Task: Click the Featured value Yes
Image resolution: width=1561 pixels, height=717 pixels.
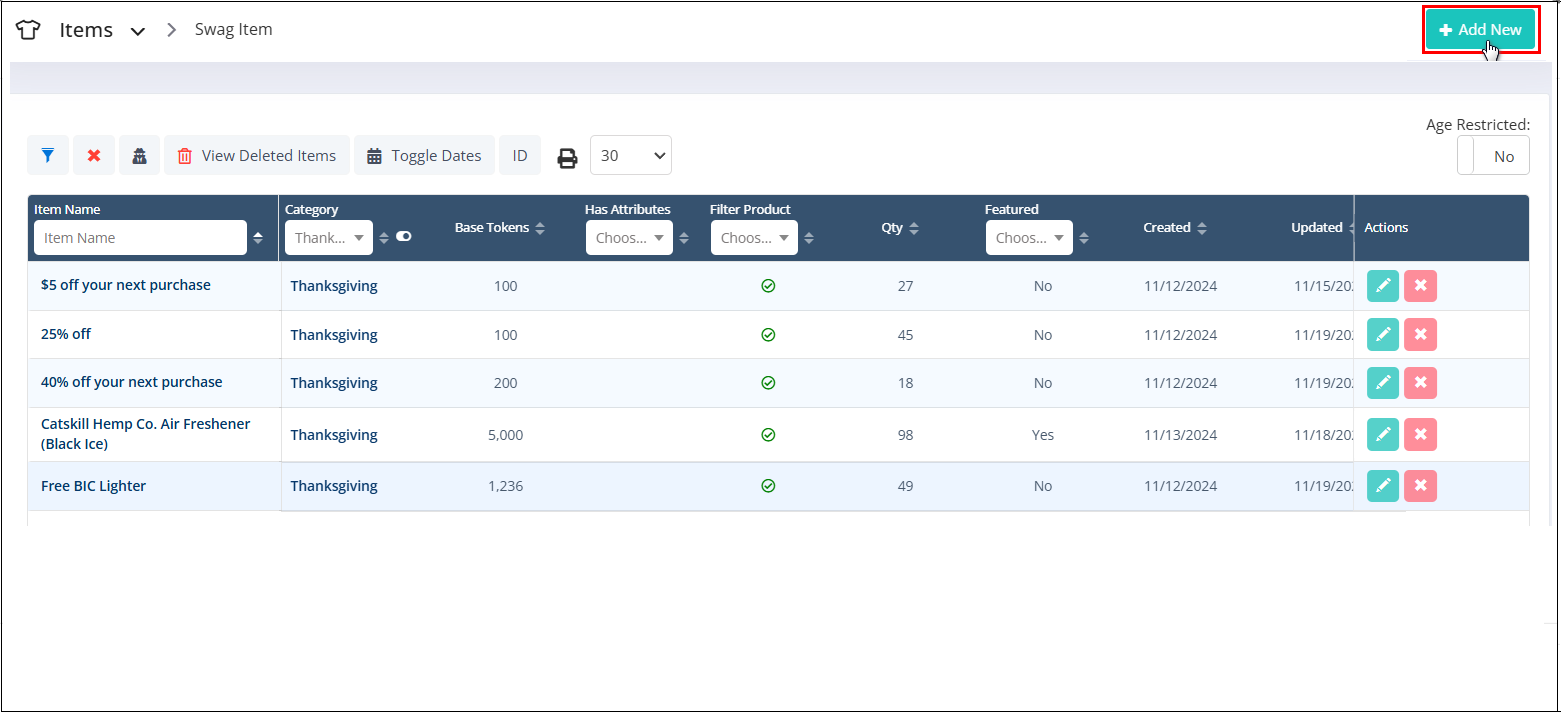Action: [x=1043, y=435]
